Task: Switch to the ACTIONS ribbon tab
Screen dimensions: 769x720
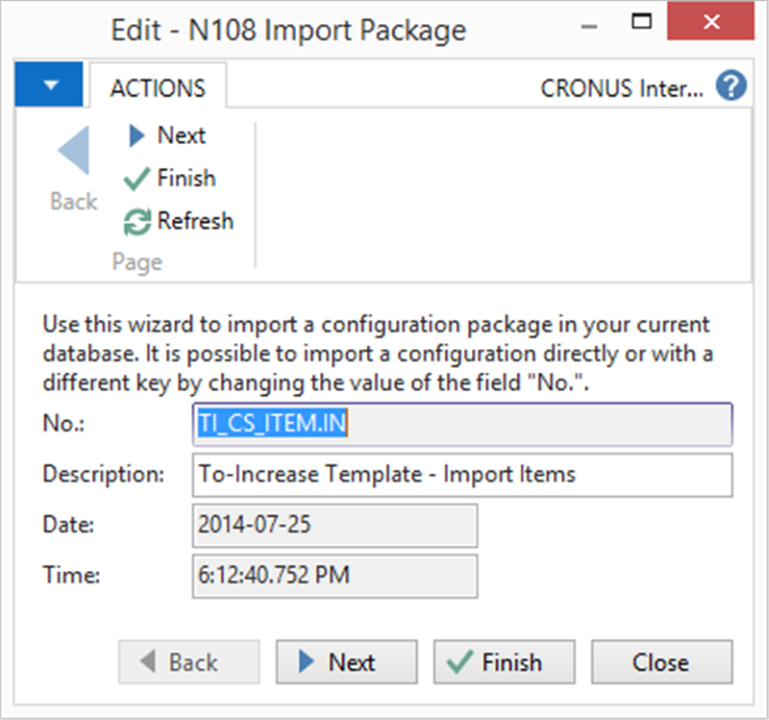Action: click(x=158, y=88)
